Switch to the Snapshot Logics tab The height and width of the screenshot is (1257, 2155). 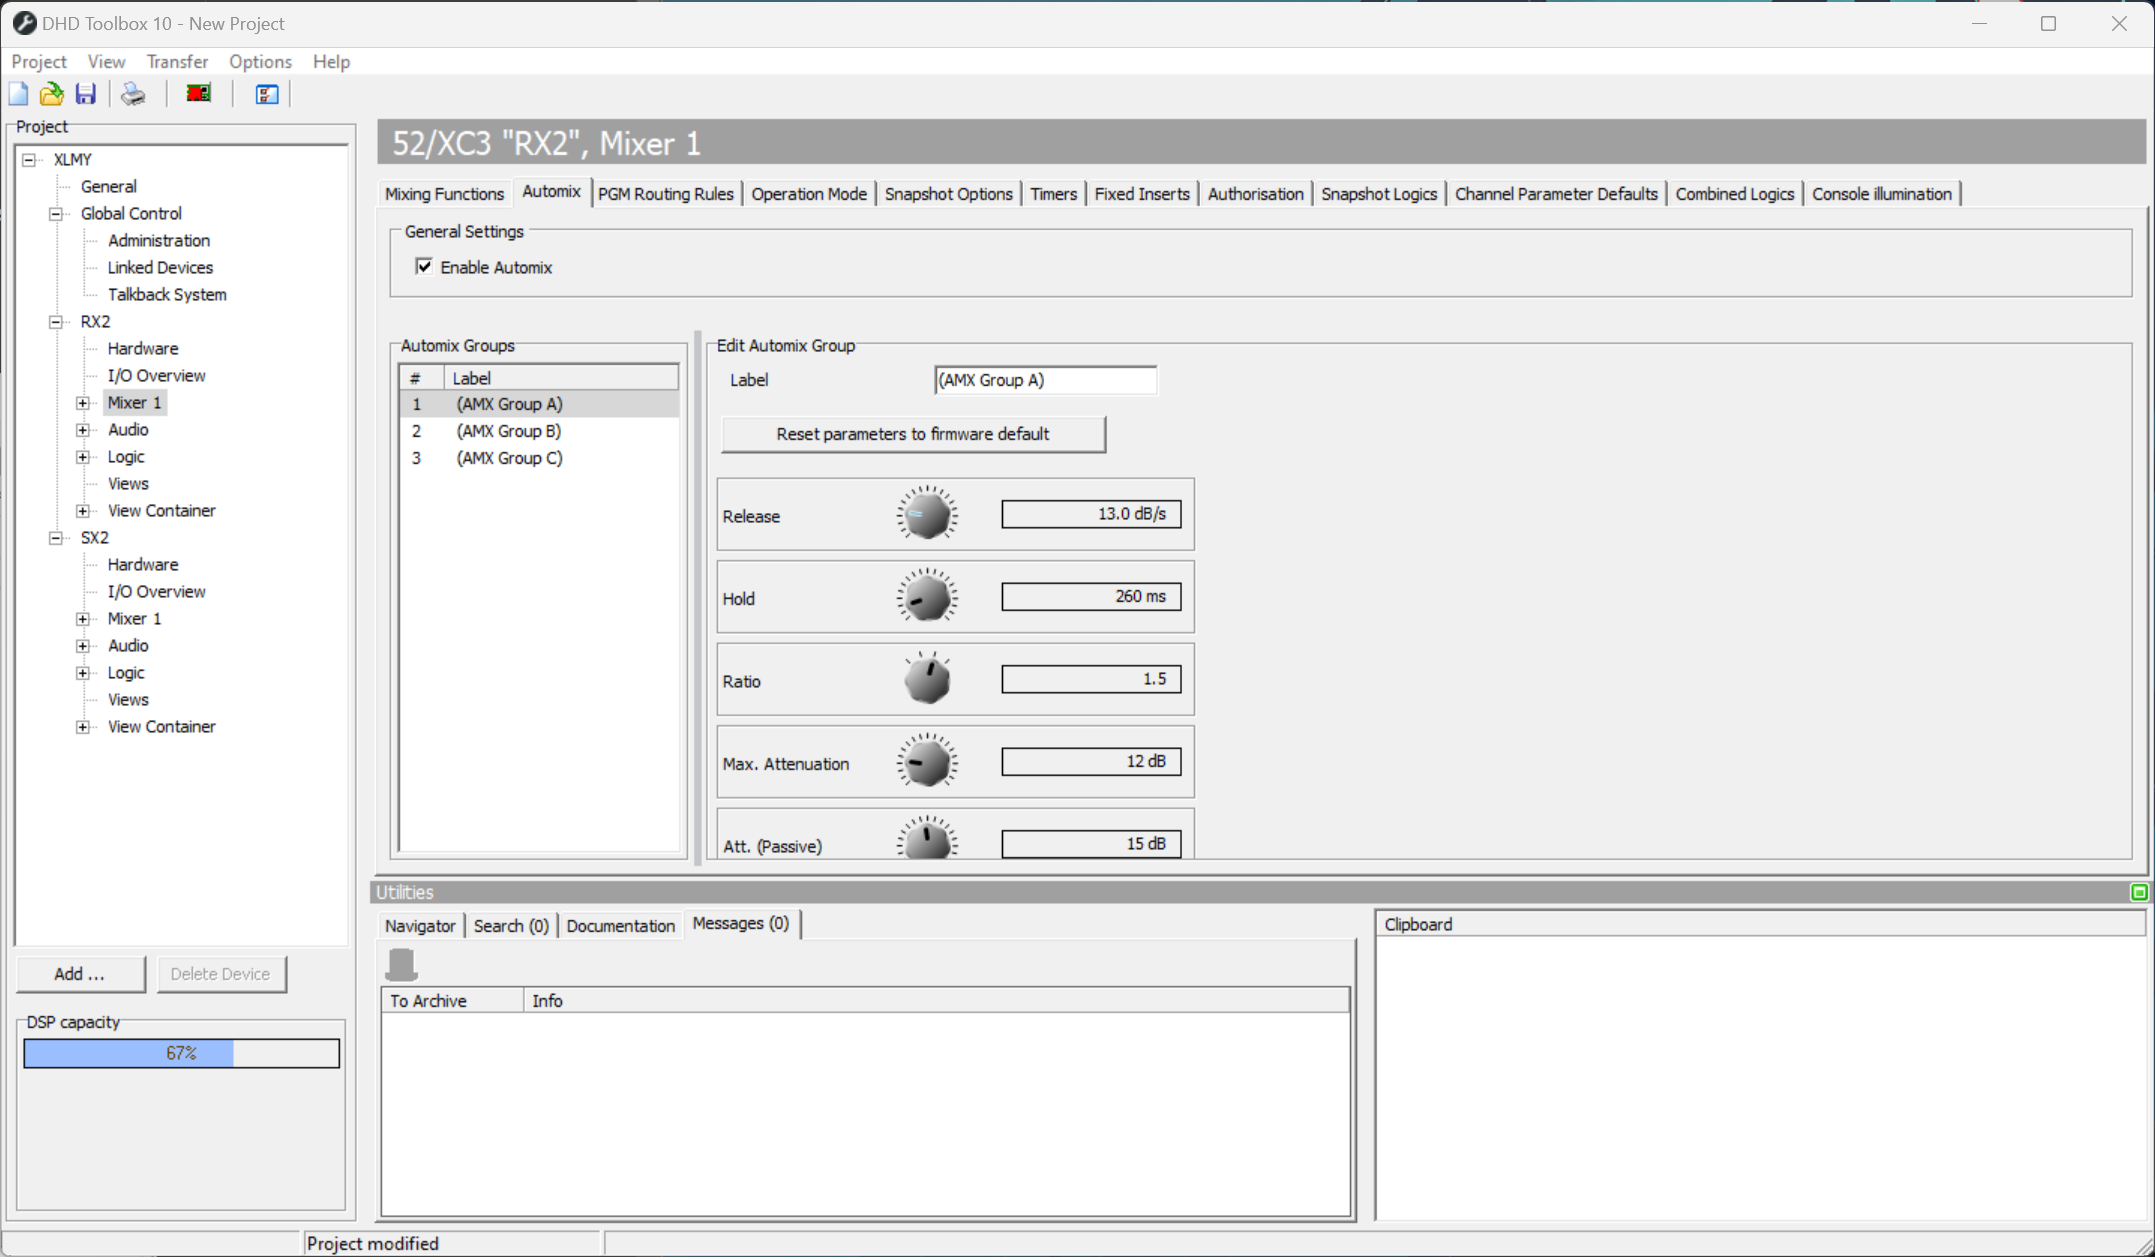(x=1379, y=193)
